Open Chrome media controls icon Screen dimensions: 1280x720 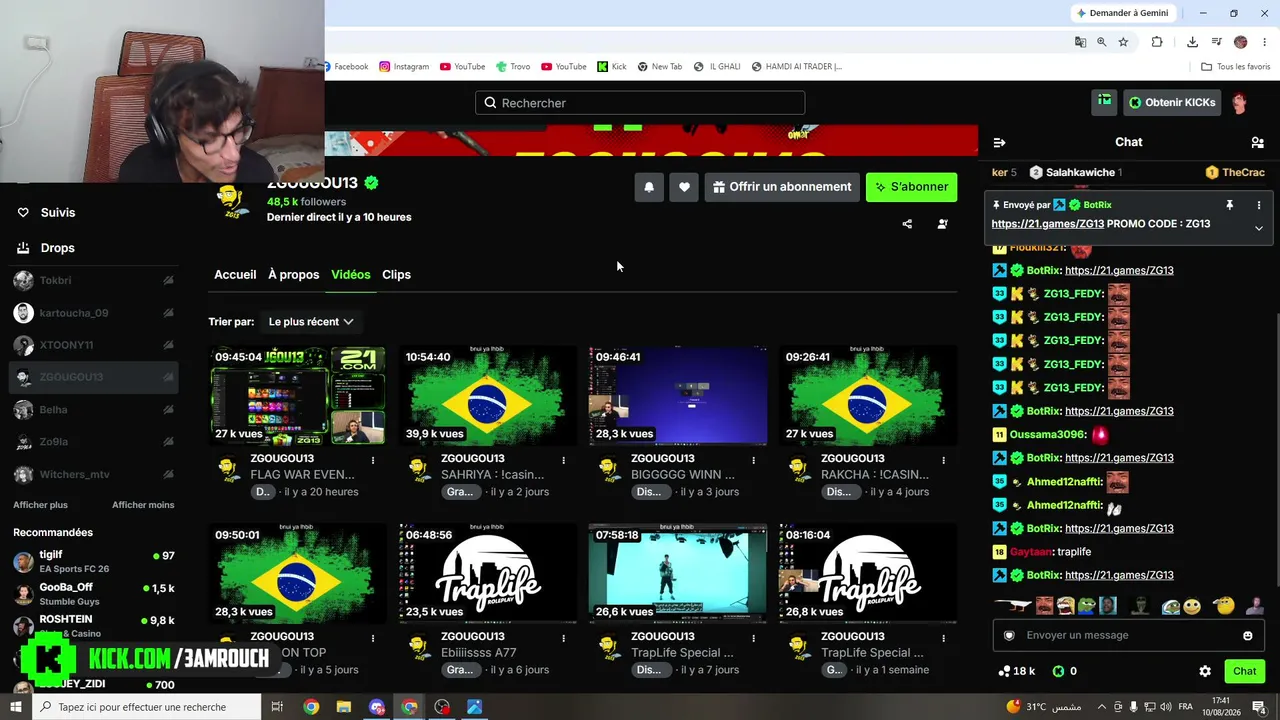[x=1217, y=42]
